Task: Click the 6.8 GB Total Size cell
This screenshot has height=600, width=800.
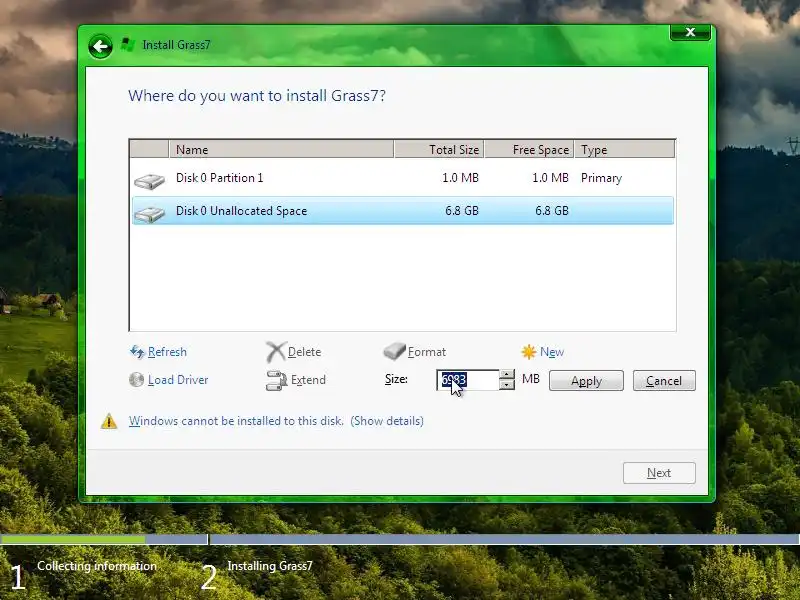Action: (462, 211)
